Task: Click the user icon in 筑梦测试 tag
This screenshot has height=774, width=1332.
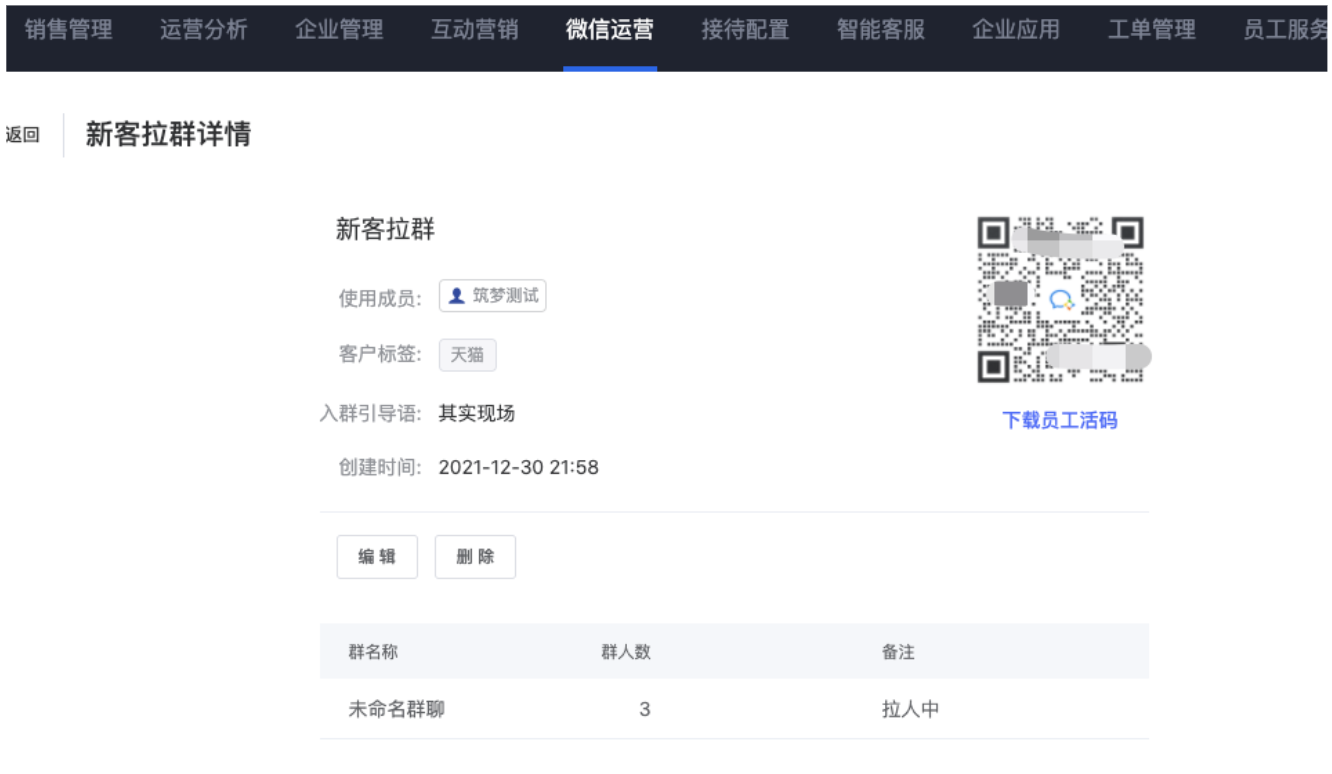Action: (x=457, y=296)
